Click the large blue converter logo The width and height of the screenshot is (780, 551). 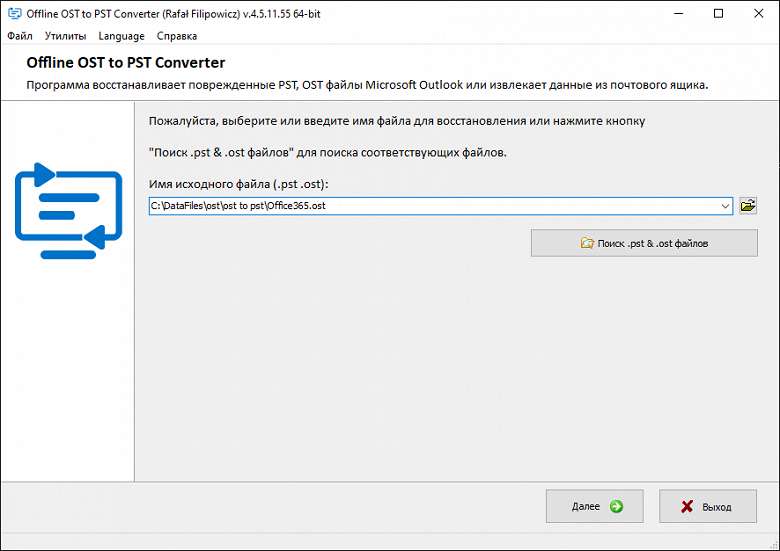[68, 211]
